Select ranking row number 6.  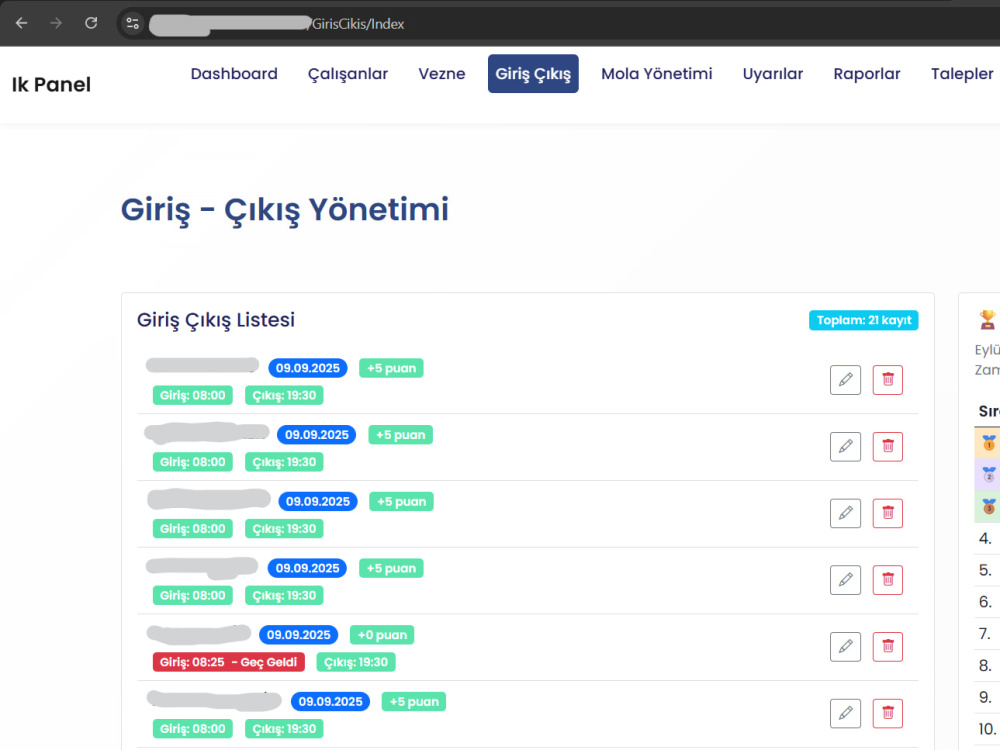click(987, 602)
